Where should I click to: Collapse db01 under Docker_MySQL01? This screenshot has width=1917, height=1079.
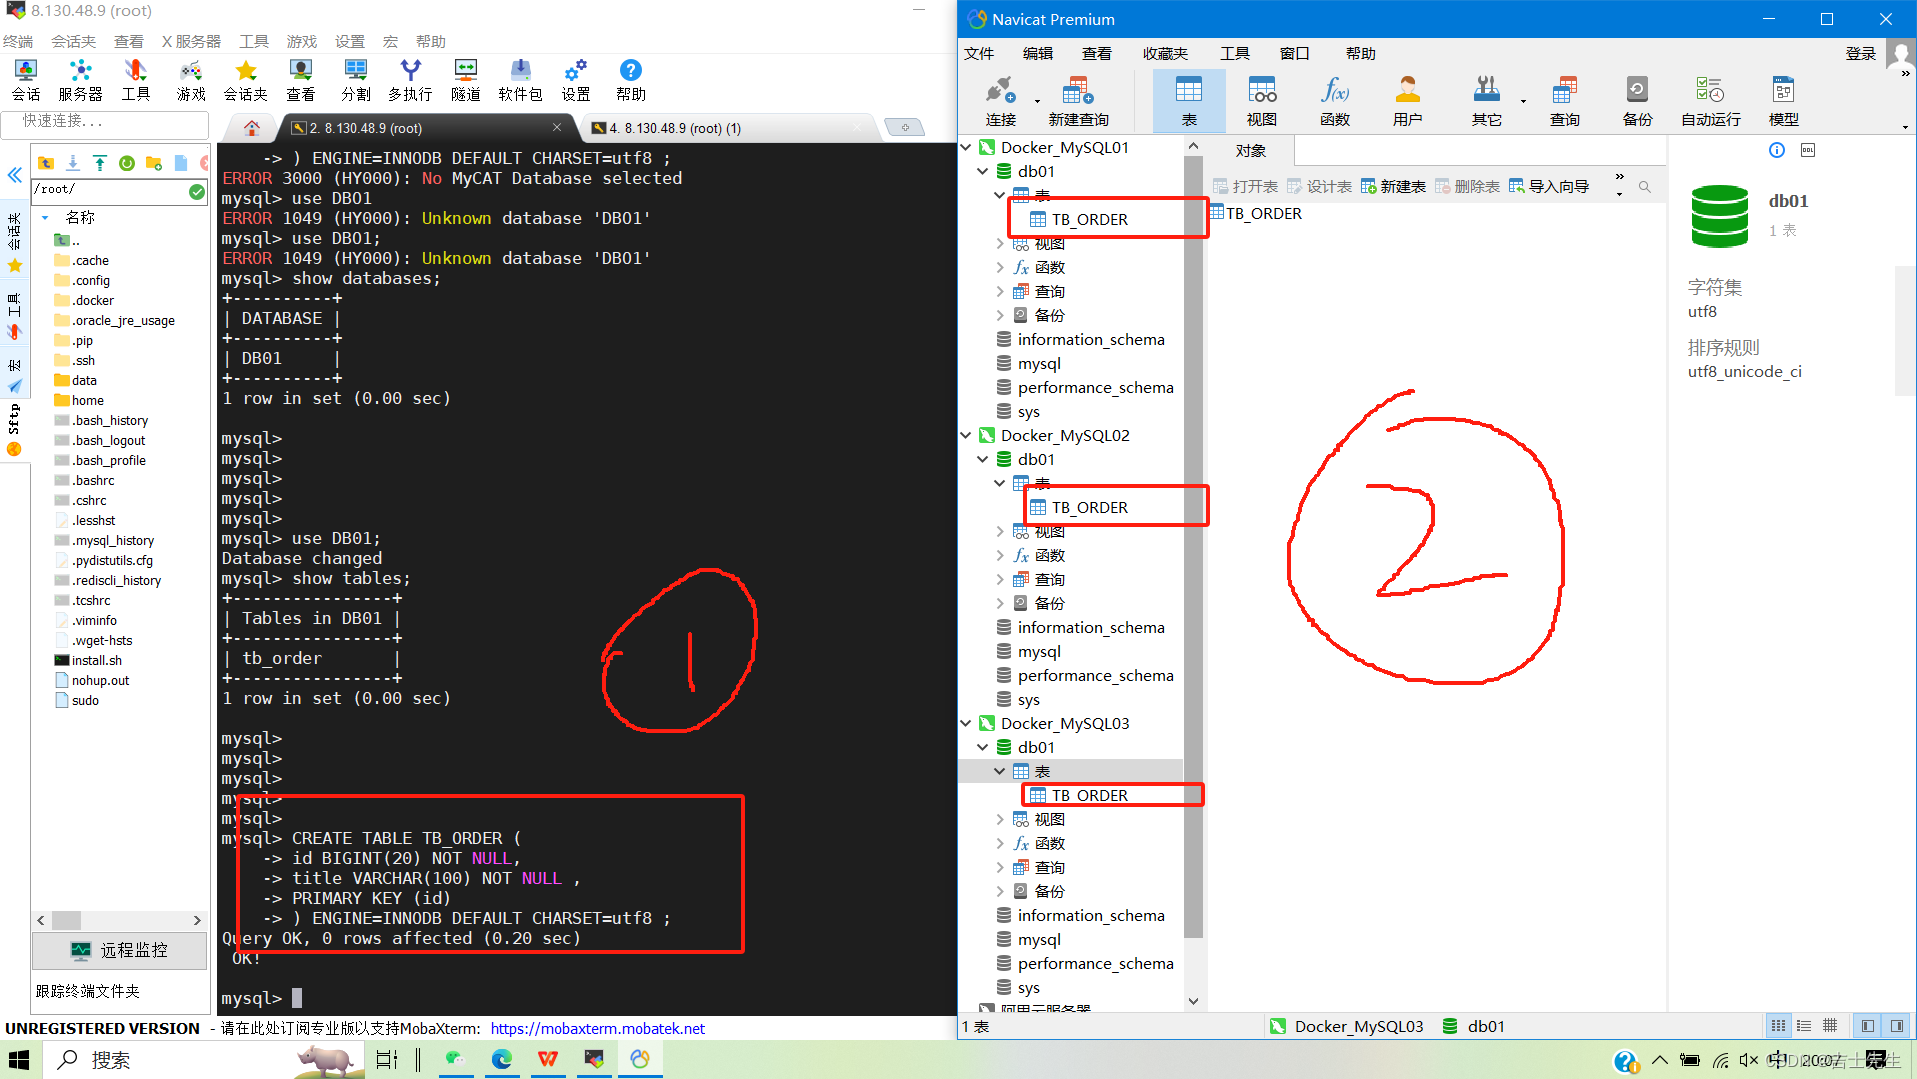coord(983,171)
